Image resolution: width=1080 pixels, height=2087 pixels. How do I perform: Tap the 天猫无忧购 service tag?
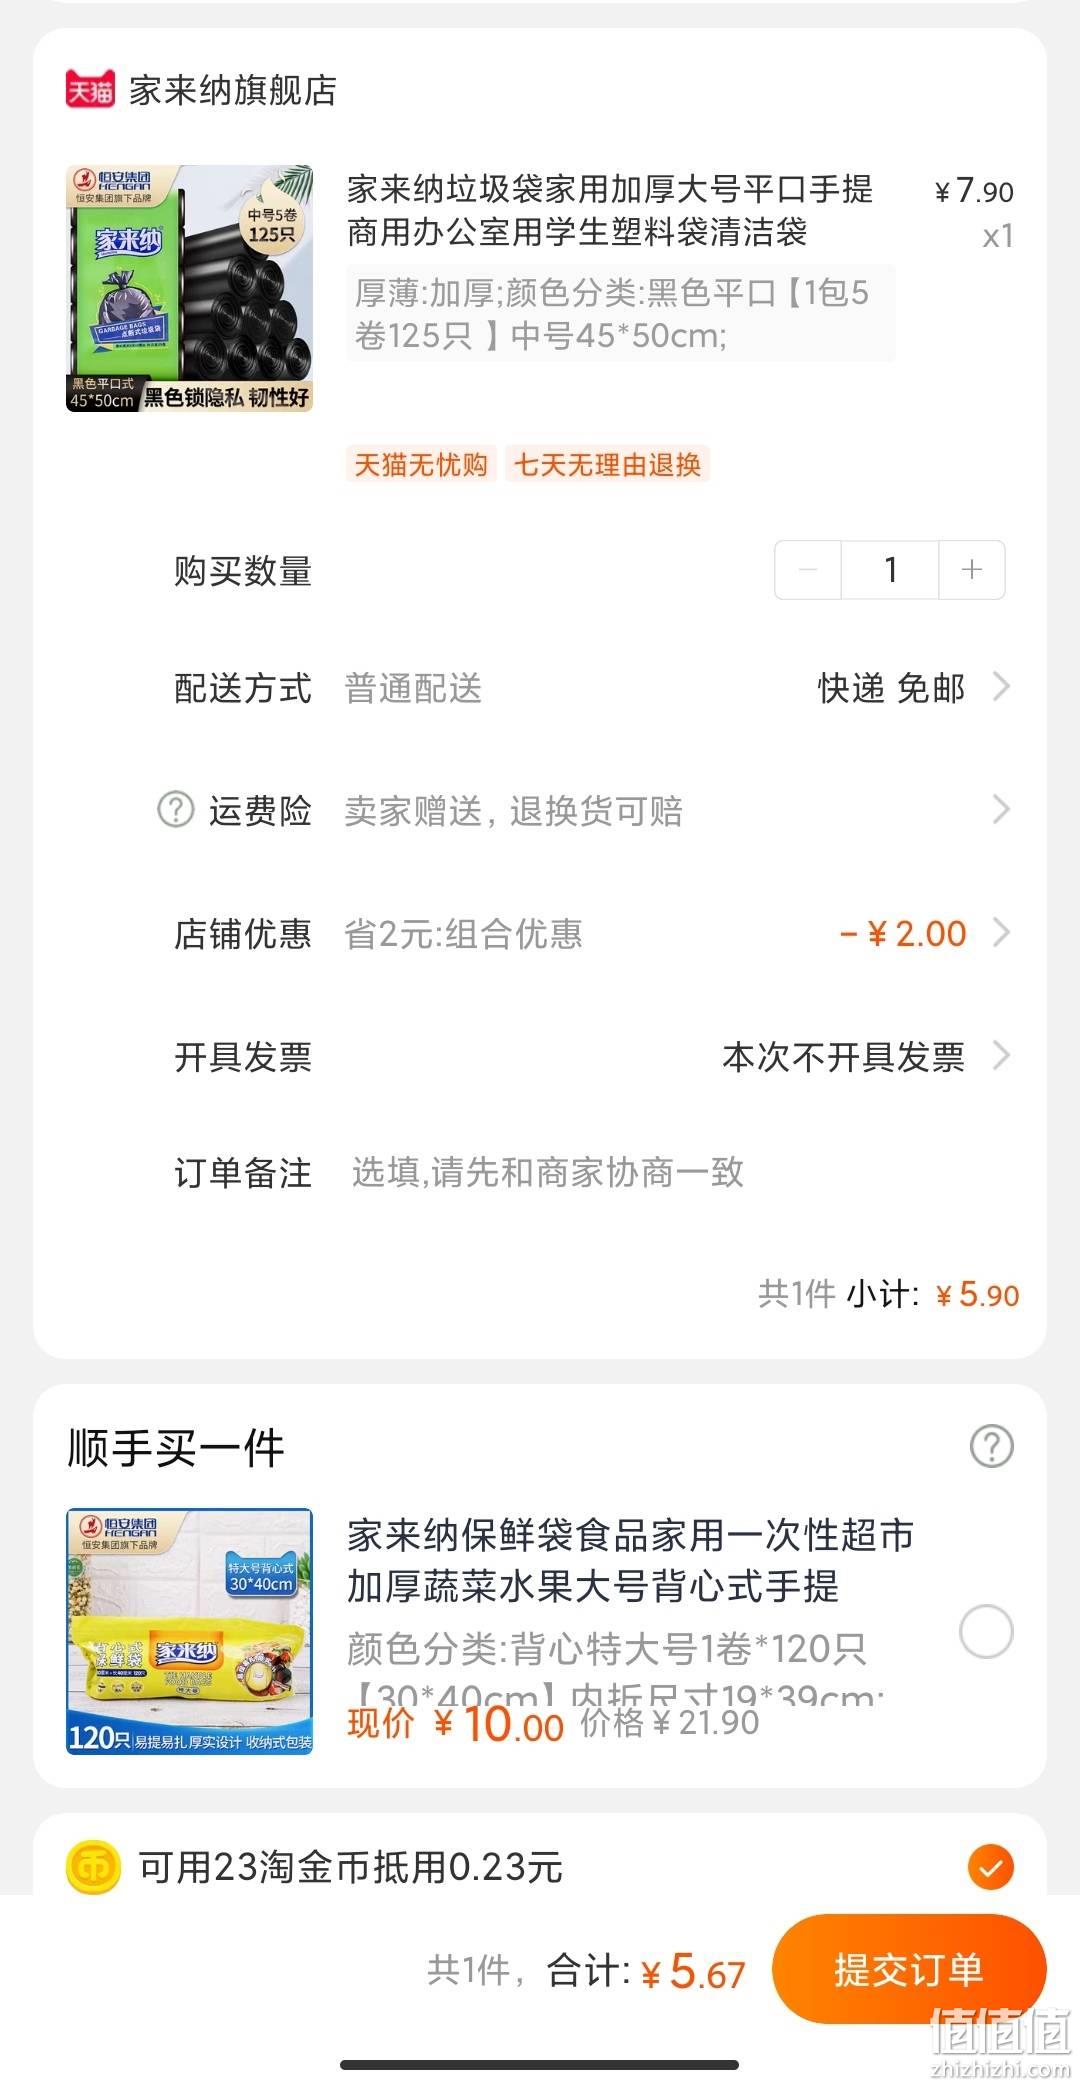pyautogui.click(x=421, y=465)
